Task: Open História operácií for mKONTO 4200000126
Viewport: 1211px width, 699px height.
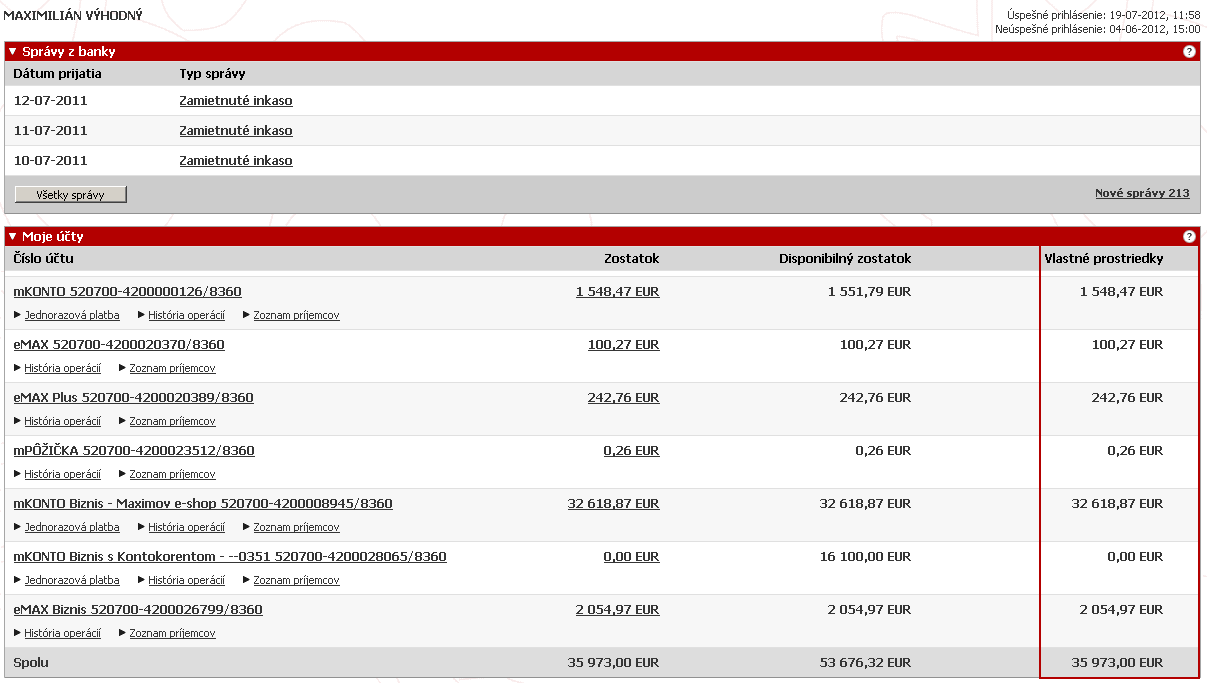Action: coord(186,316)
